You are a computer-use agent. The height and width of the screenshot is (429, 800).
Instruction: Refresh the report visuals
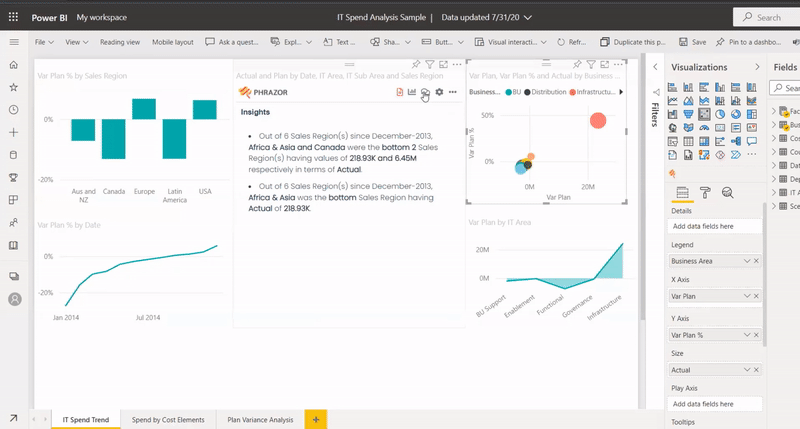(571, 42)
